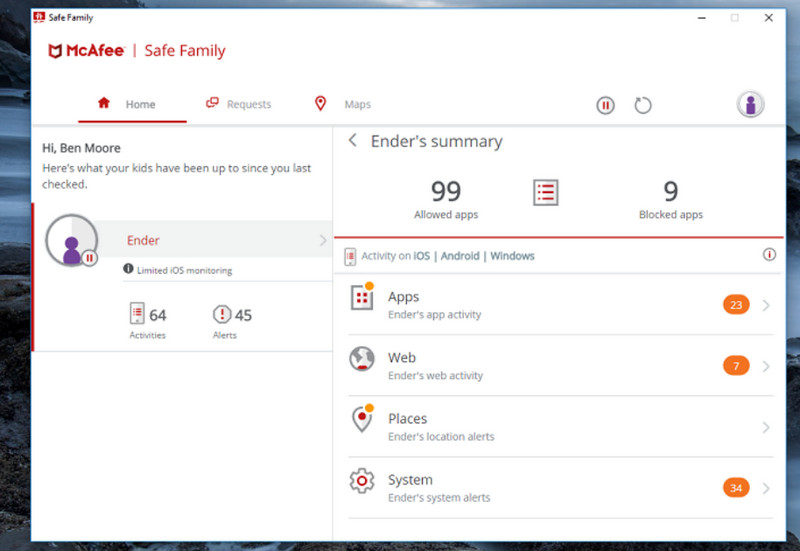This screenshot has width=800, height=551.
Task: Filter activity by Windows
Action: pos(512,256)
